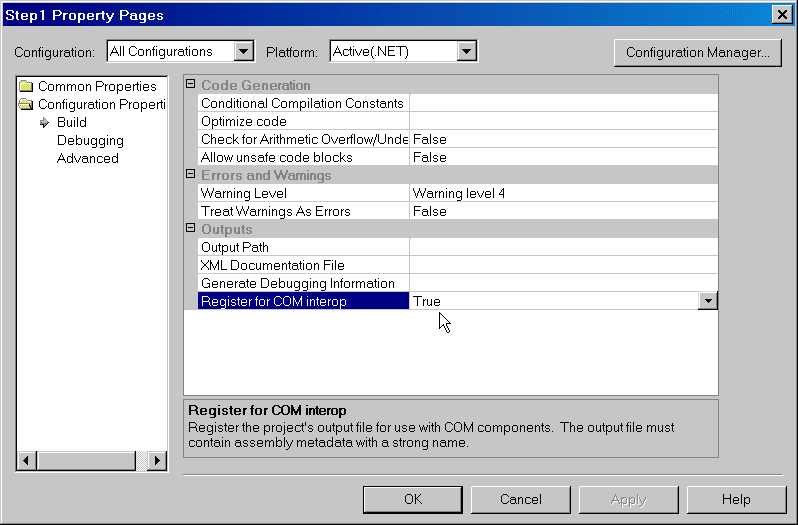Click the Common Properties folder icon
This screenshot has height=525, width=798.
tap(26, 87)
